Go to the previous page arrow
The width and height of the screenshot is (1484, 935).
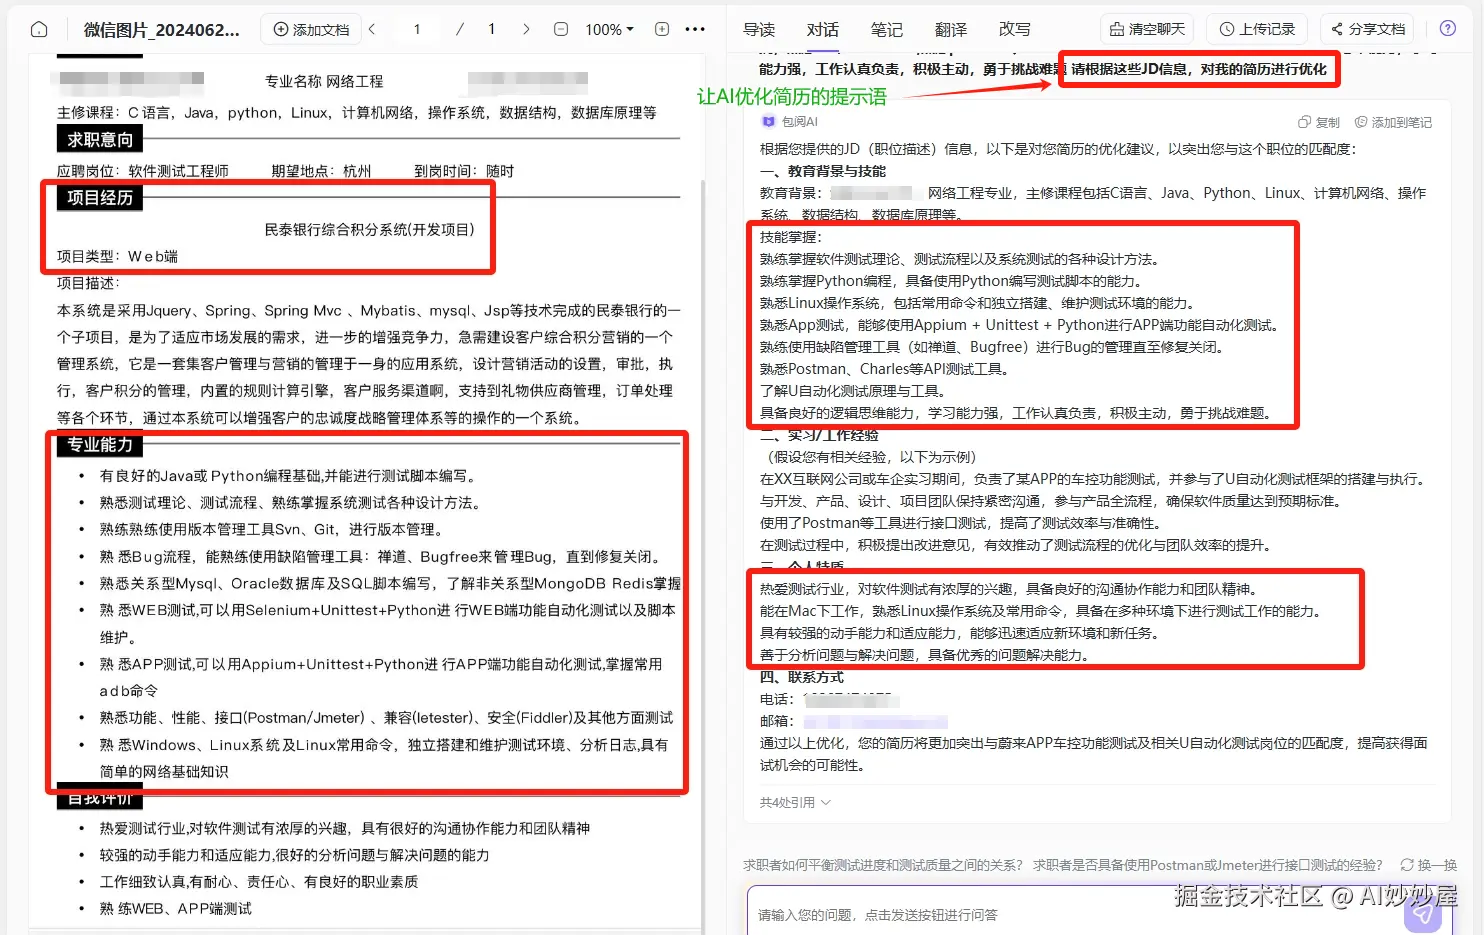point(372,29)
